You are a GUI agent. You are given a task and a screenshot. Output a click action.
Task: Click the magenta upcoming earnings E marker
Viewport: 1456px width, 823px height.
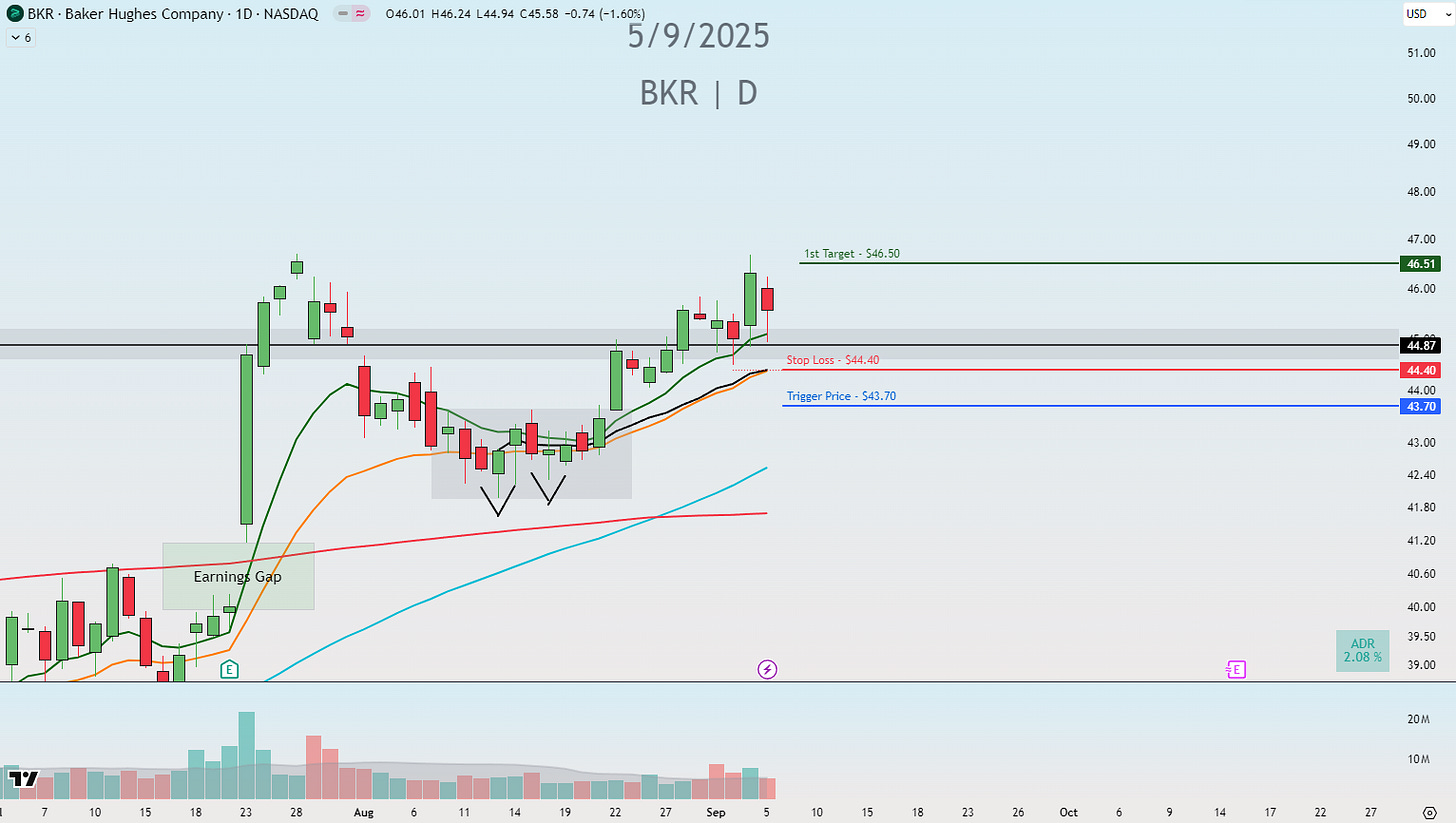pyautogui.click(x=1237, y=669)
